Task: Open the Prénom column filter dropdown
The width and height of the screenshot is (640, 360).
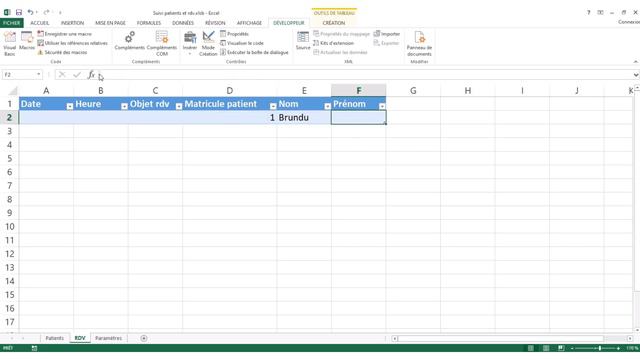Action: pos(382,106)
